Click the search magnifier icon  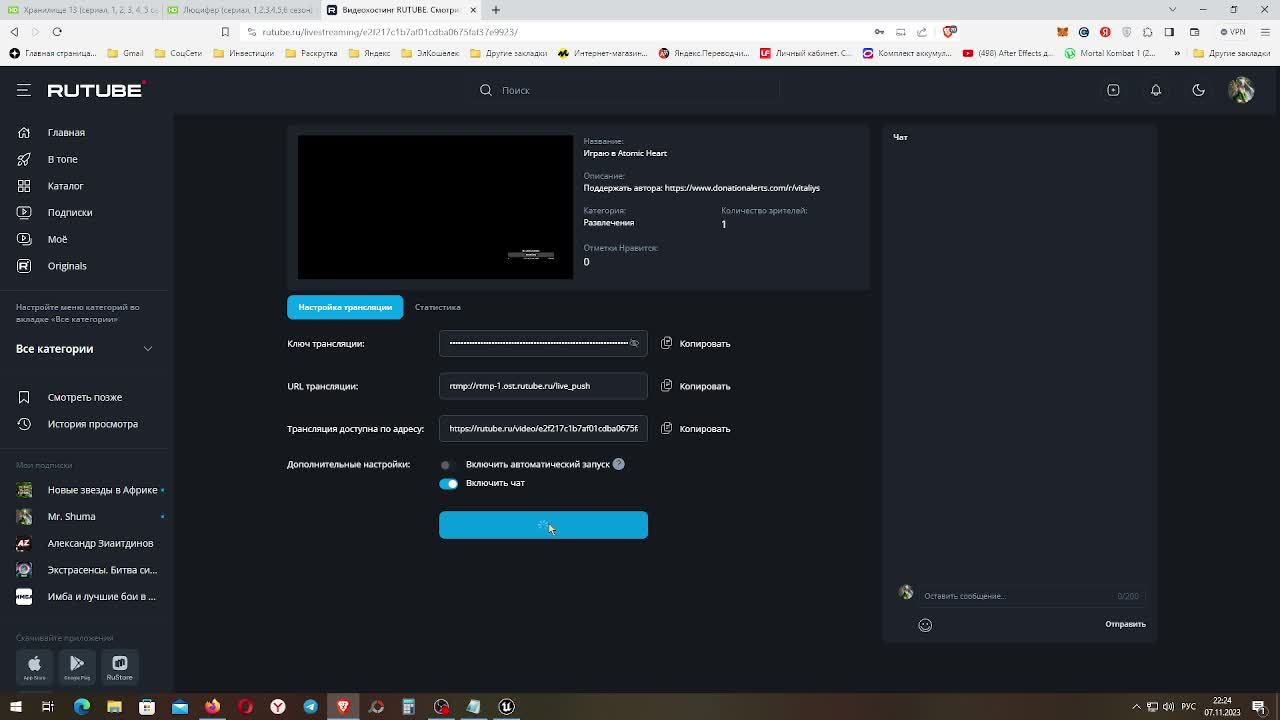pos(486,90)
